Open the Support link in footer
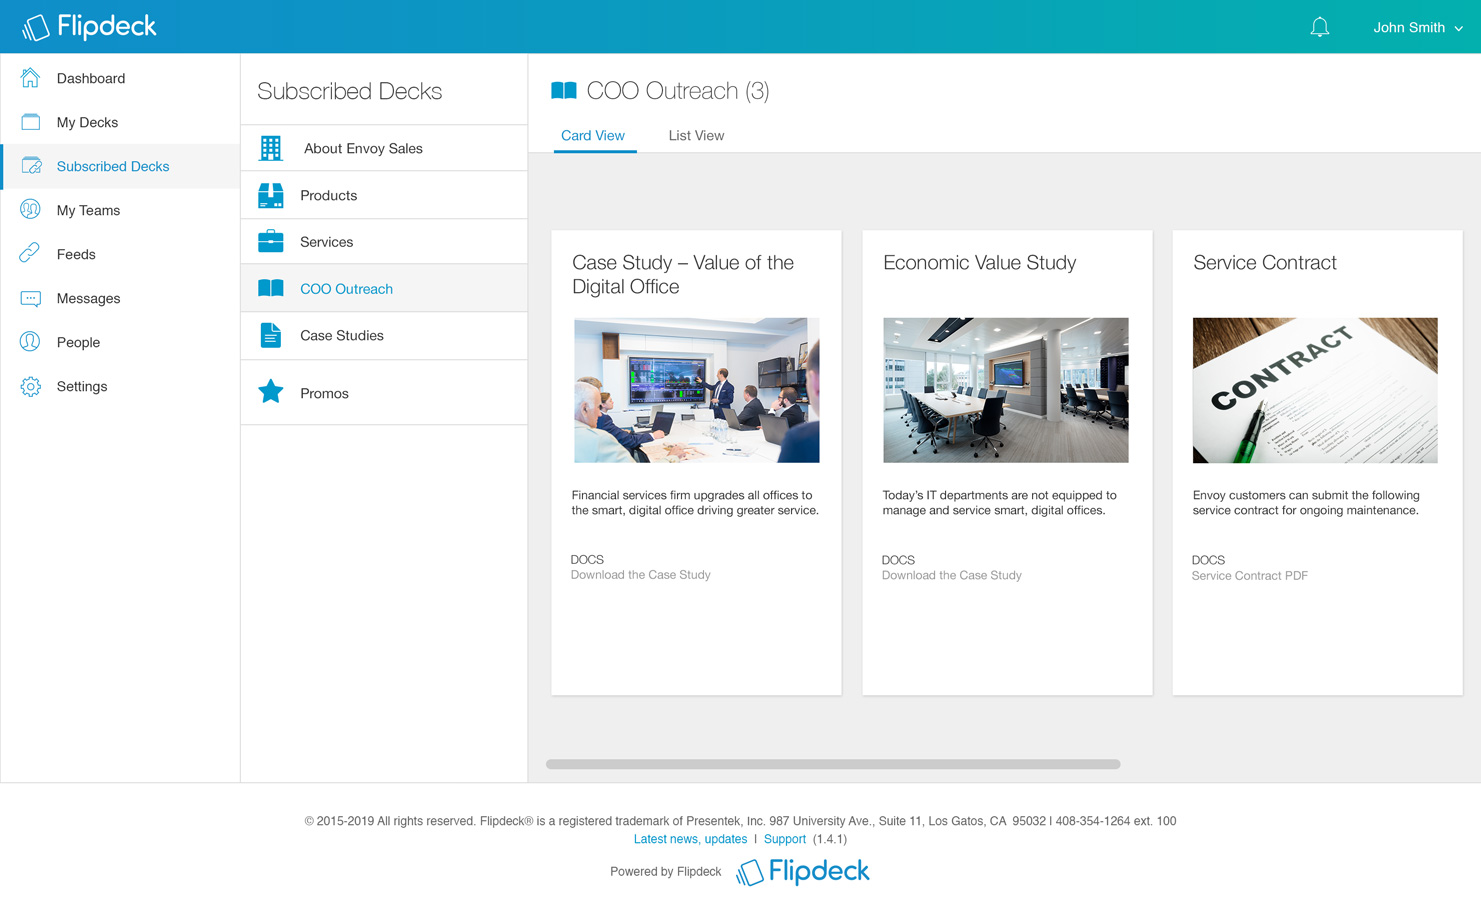Screen dimensions: 1481x900 pos(785,839)
